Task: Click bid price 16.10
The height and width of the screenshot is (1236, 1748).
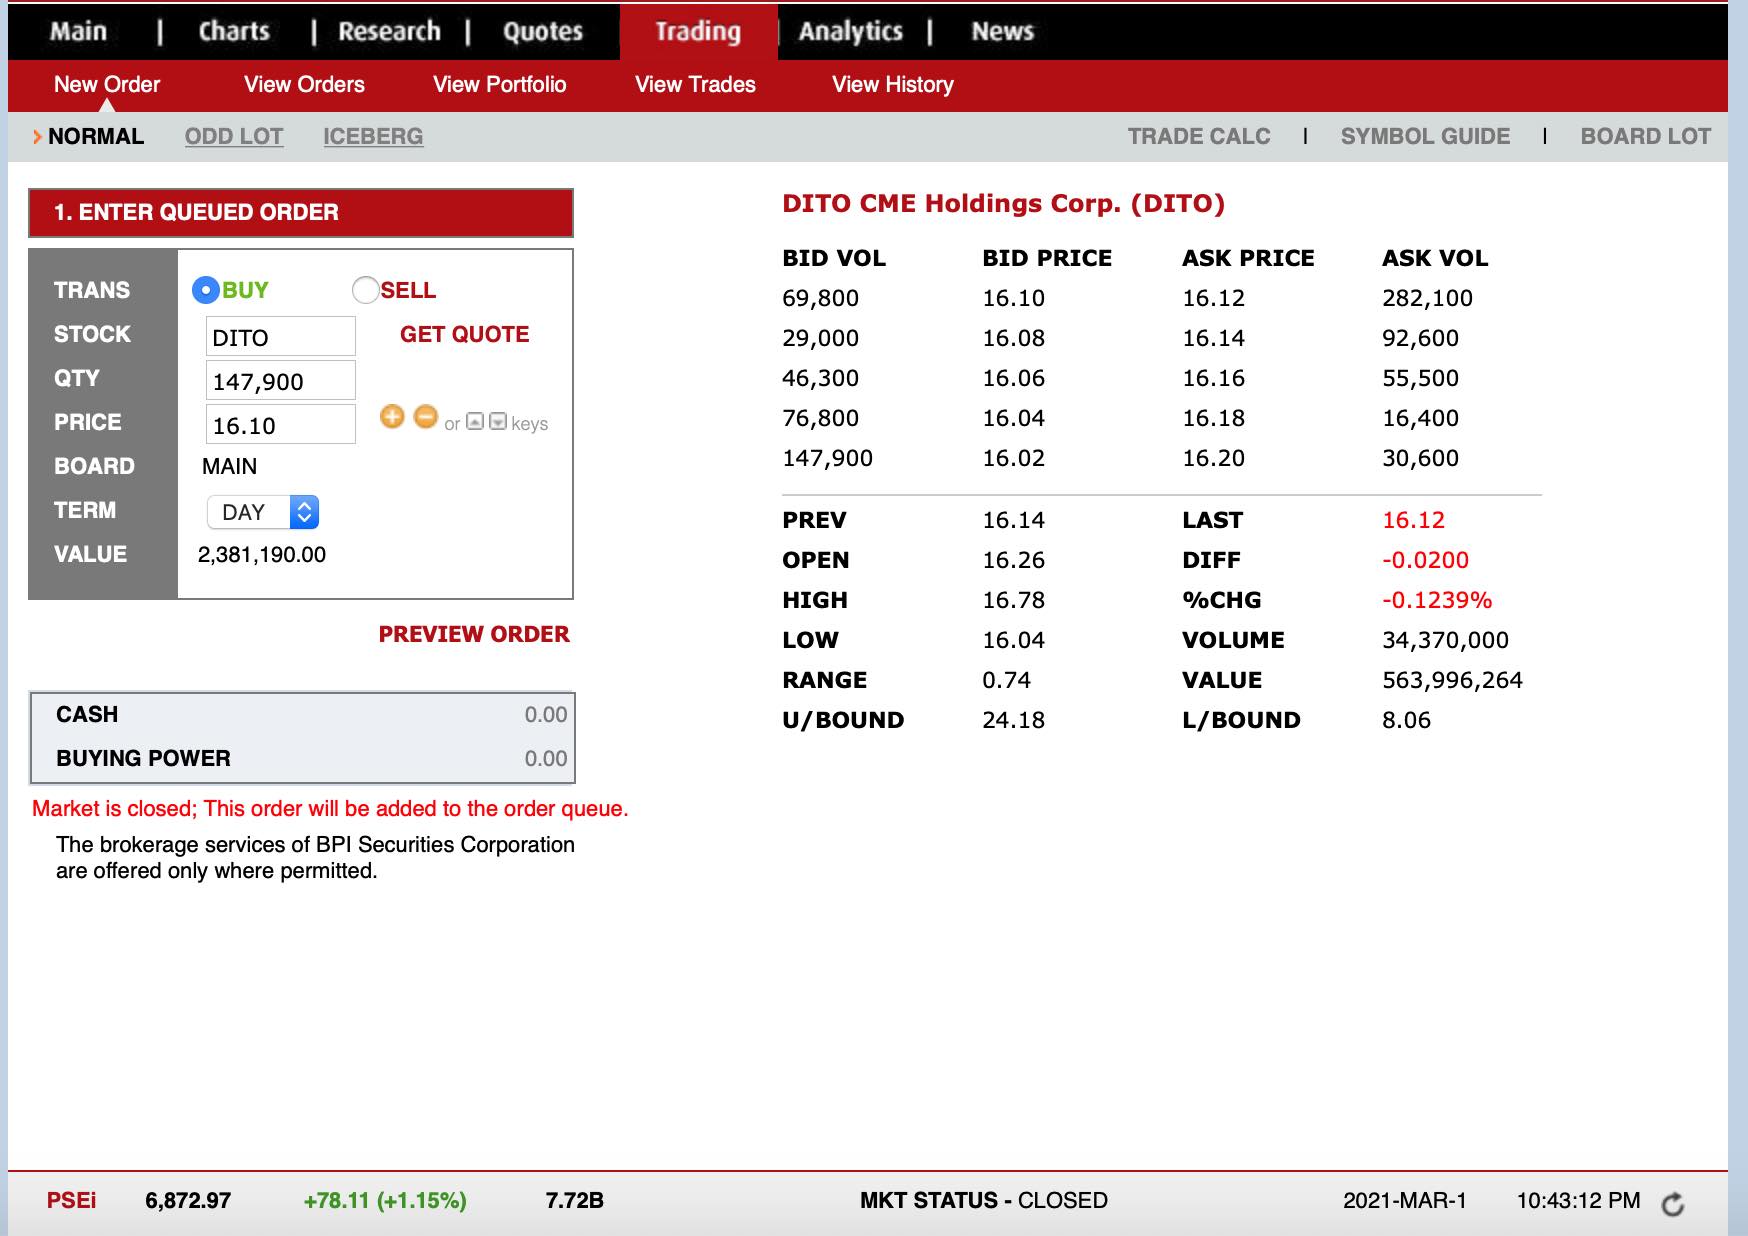Action: click(x=1013, y=298)
